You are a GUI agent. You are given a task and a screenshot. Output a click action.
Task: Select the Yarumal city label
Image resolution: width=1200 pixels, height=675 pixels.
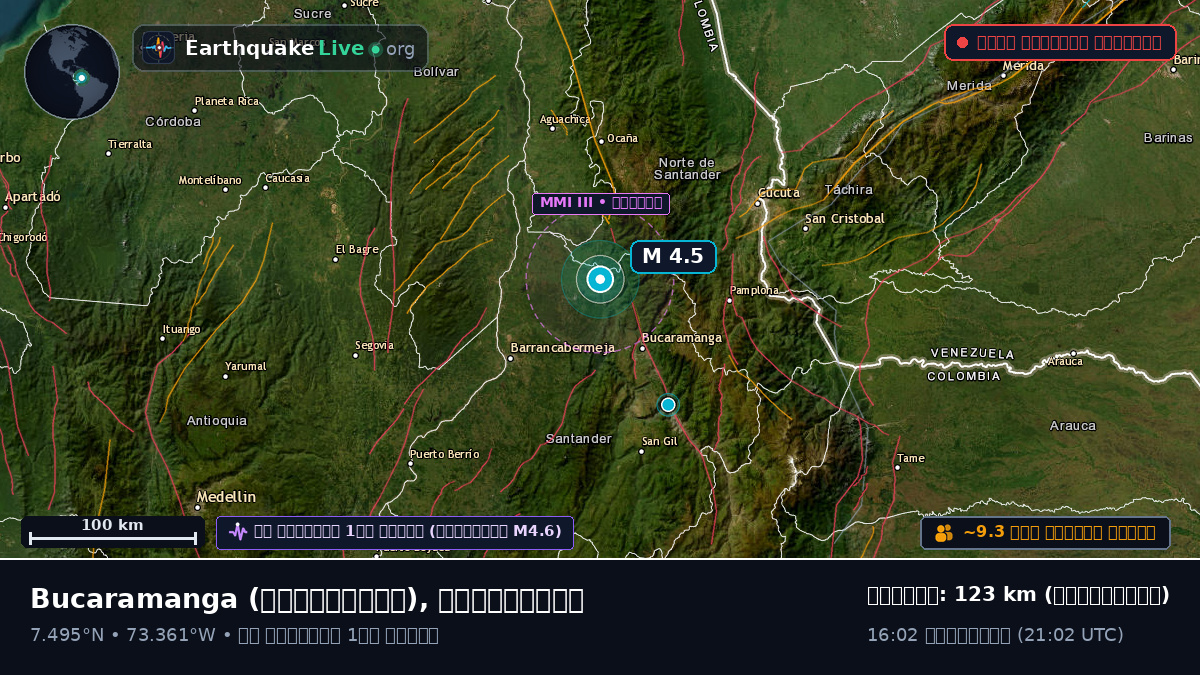(x=246, y=367)
